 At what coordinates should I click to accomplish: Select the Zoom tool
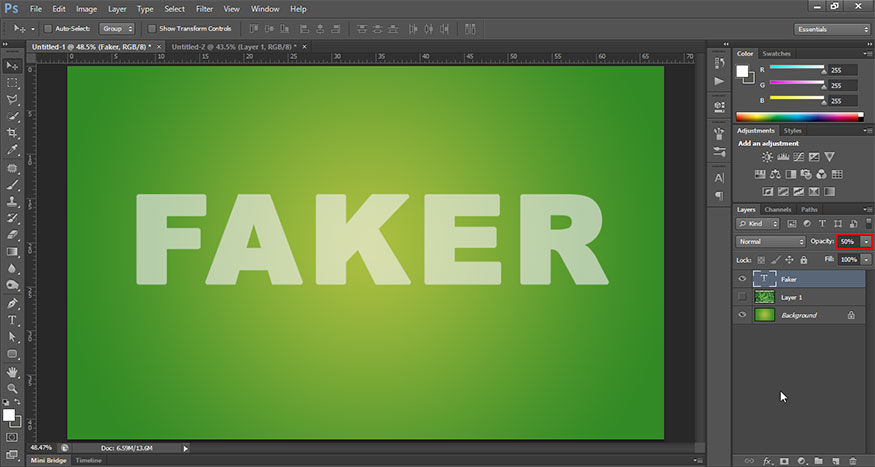tap(12, 388)
